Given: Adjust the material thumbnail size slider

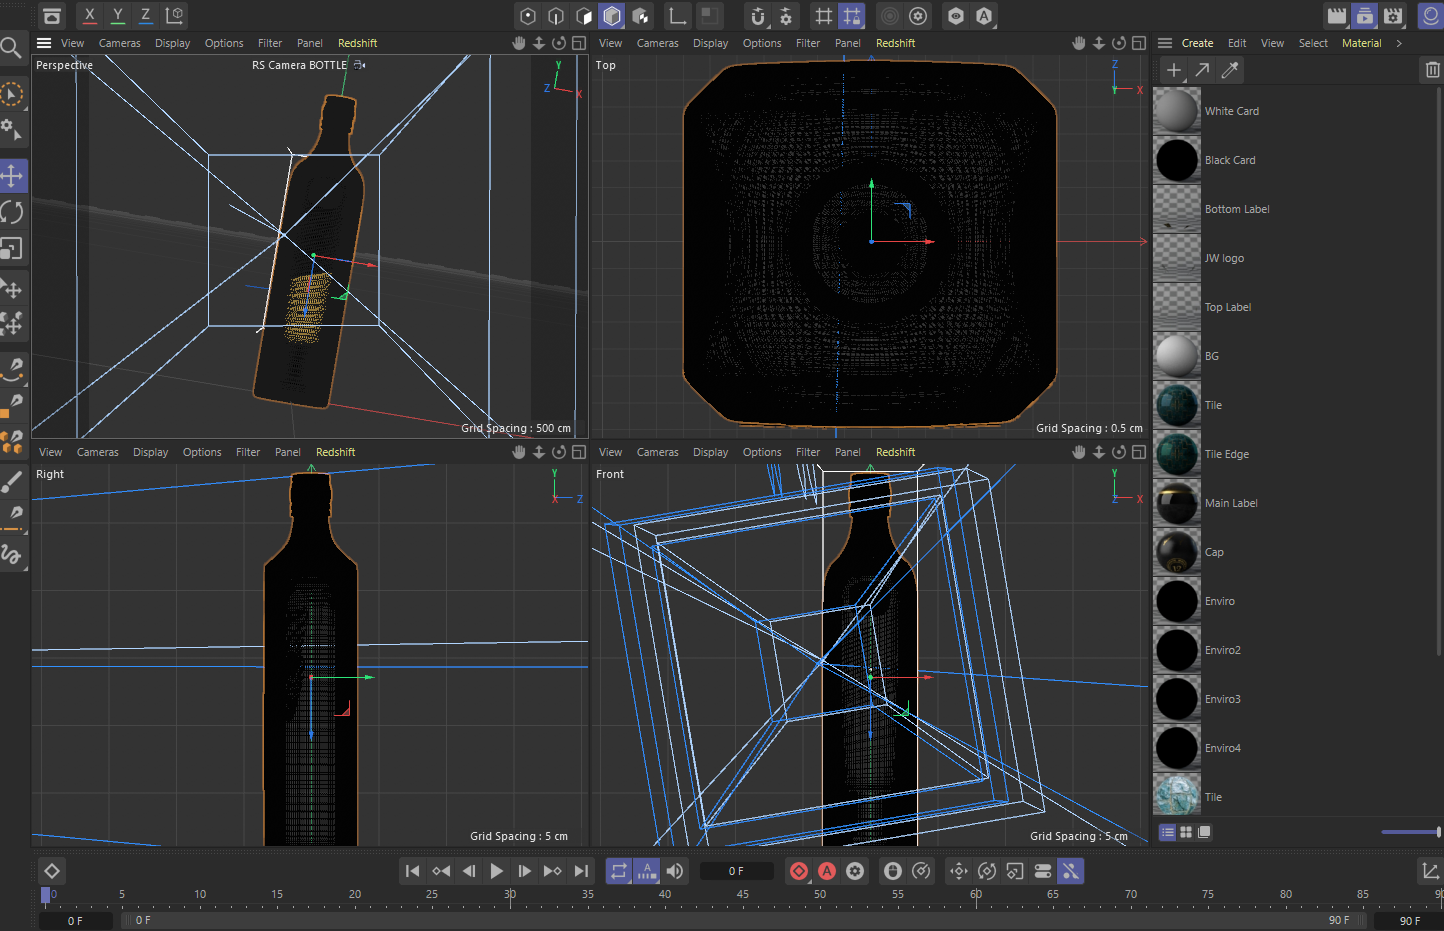Looking at the screenshot, I should (x=1410, y=832).
